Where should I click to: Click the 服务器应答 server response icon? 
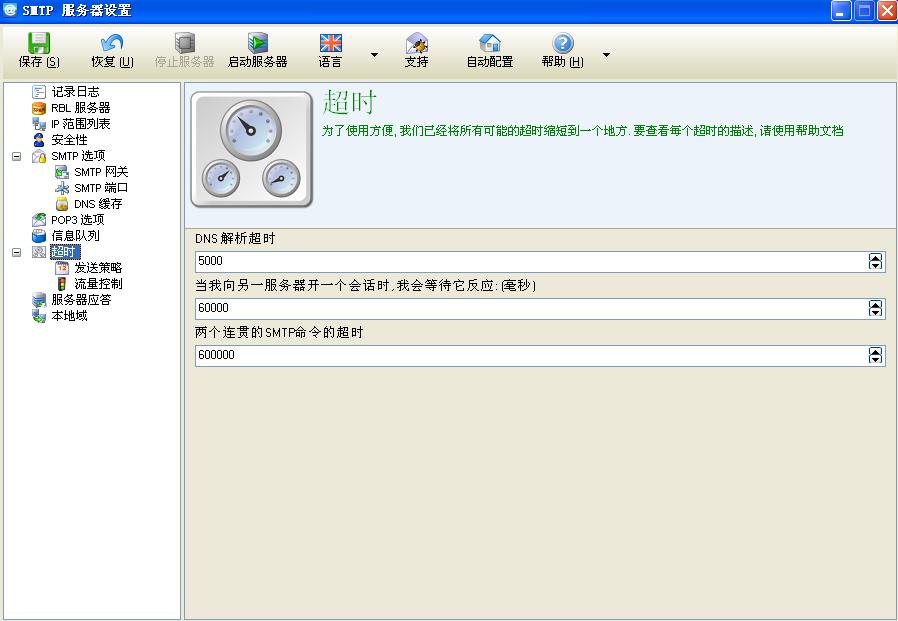[39, 300]
